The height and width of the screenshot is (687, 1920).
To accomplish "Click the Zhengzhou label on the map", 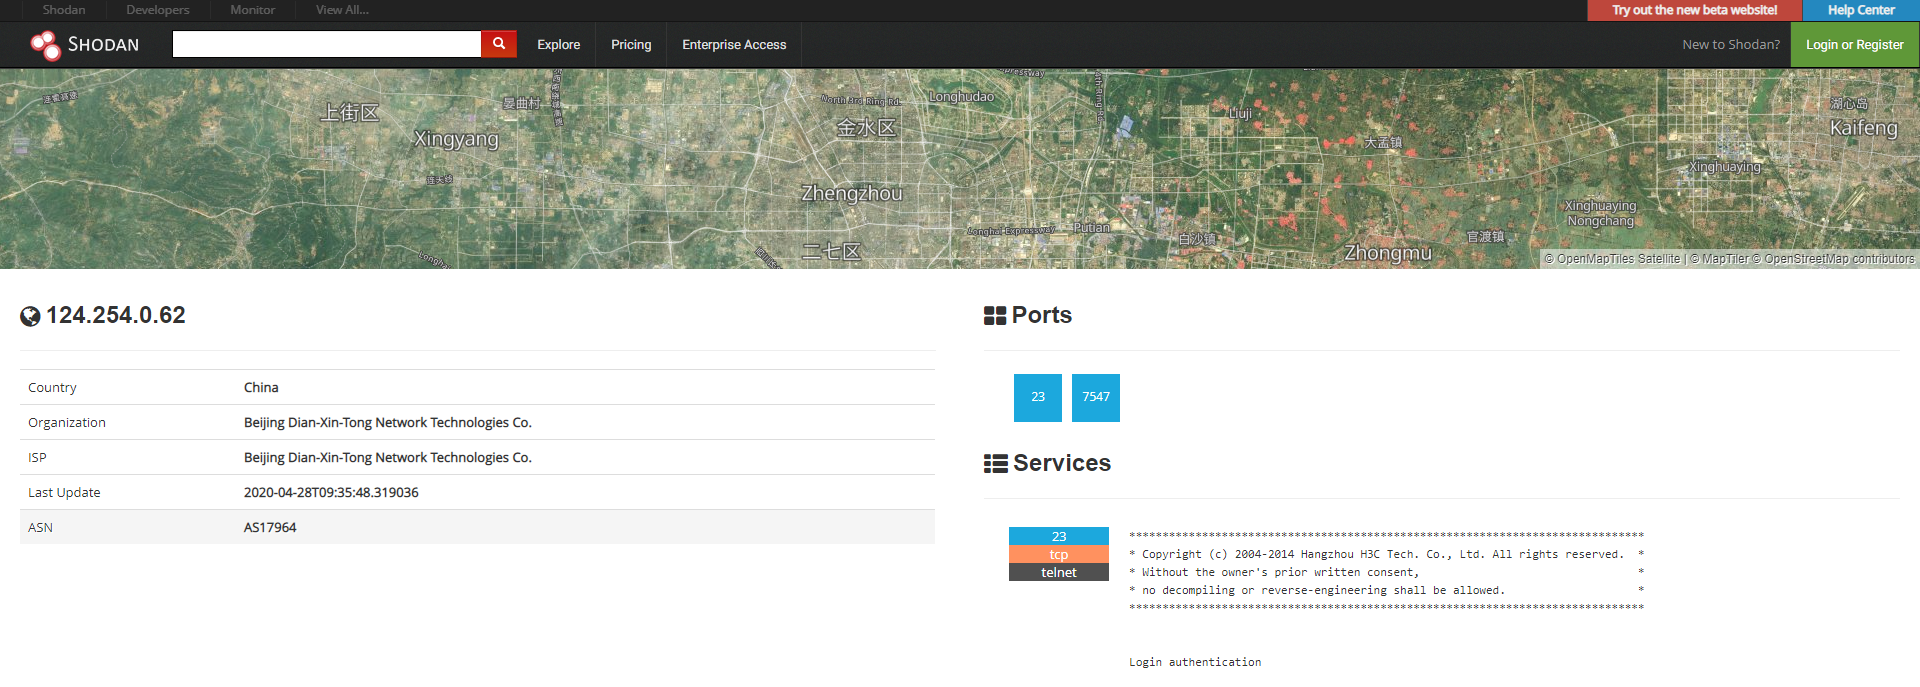I will click(x=852, y=194).
